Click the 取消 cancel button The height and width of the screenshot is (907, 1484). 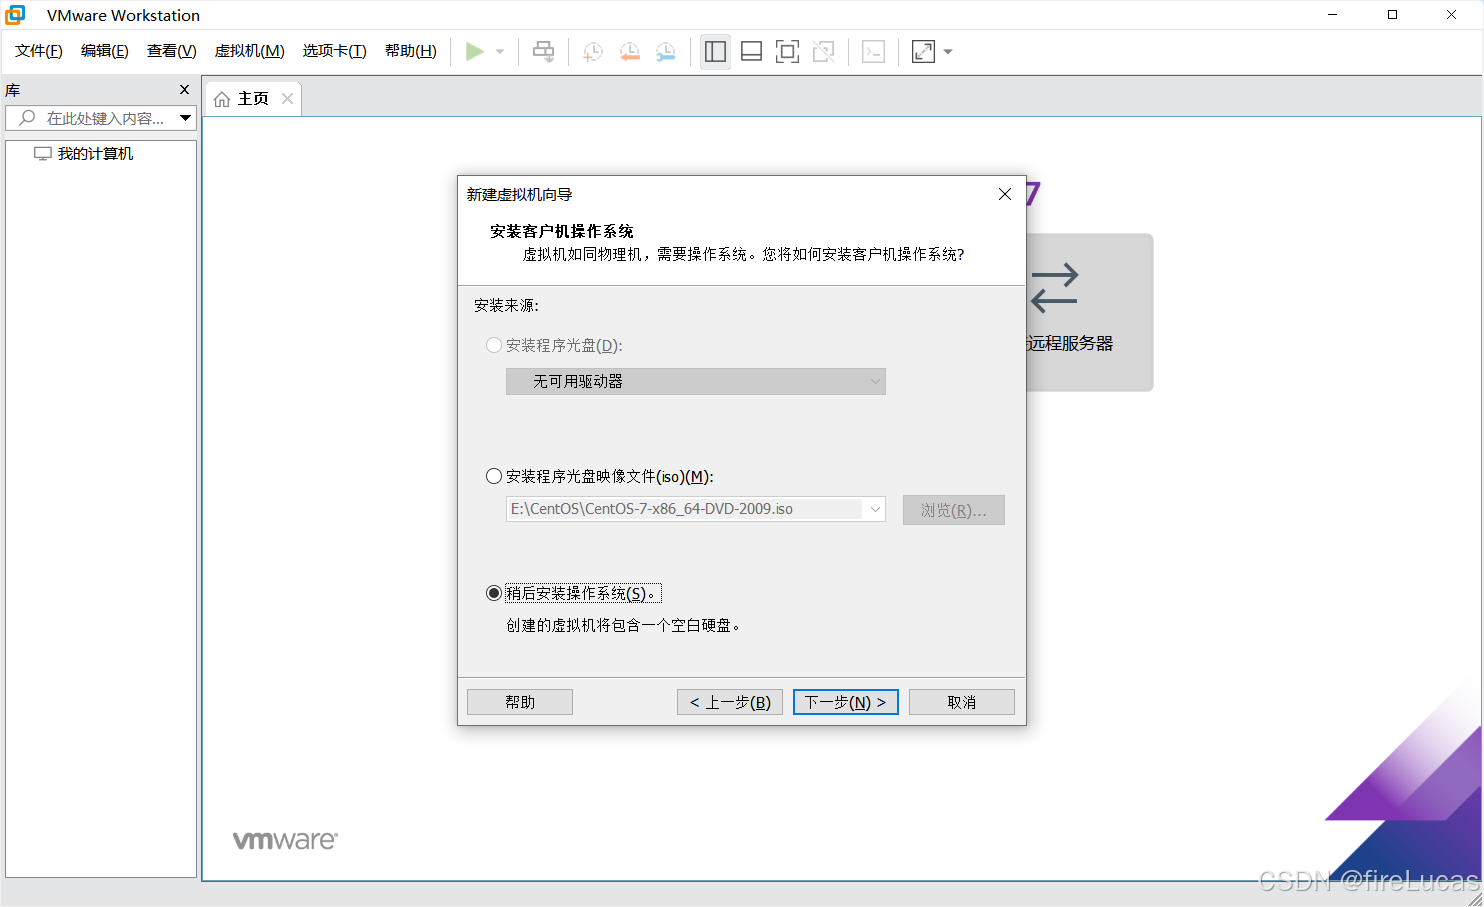(x=962, y=702)
